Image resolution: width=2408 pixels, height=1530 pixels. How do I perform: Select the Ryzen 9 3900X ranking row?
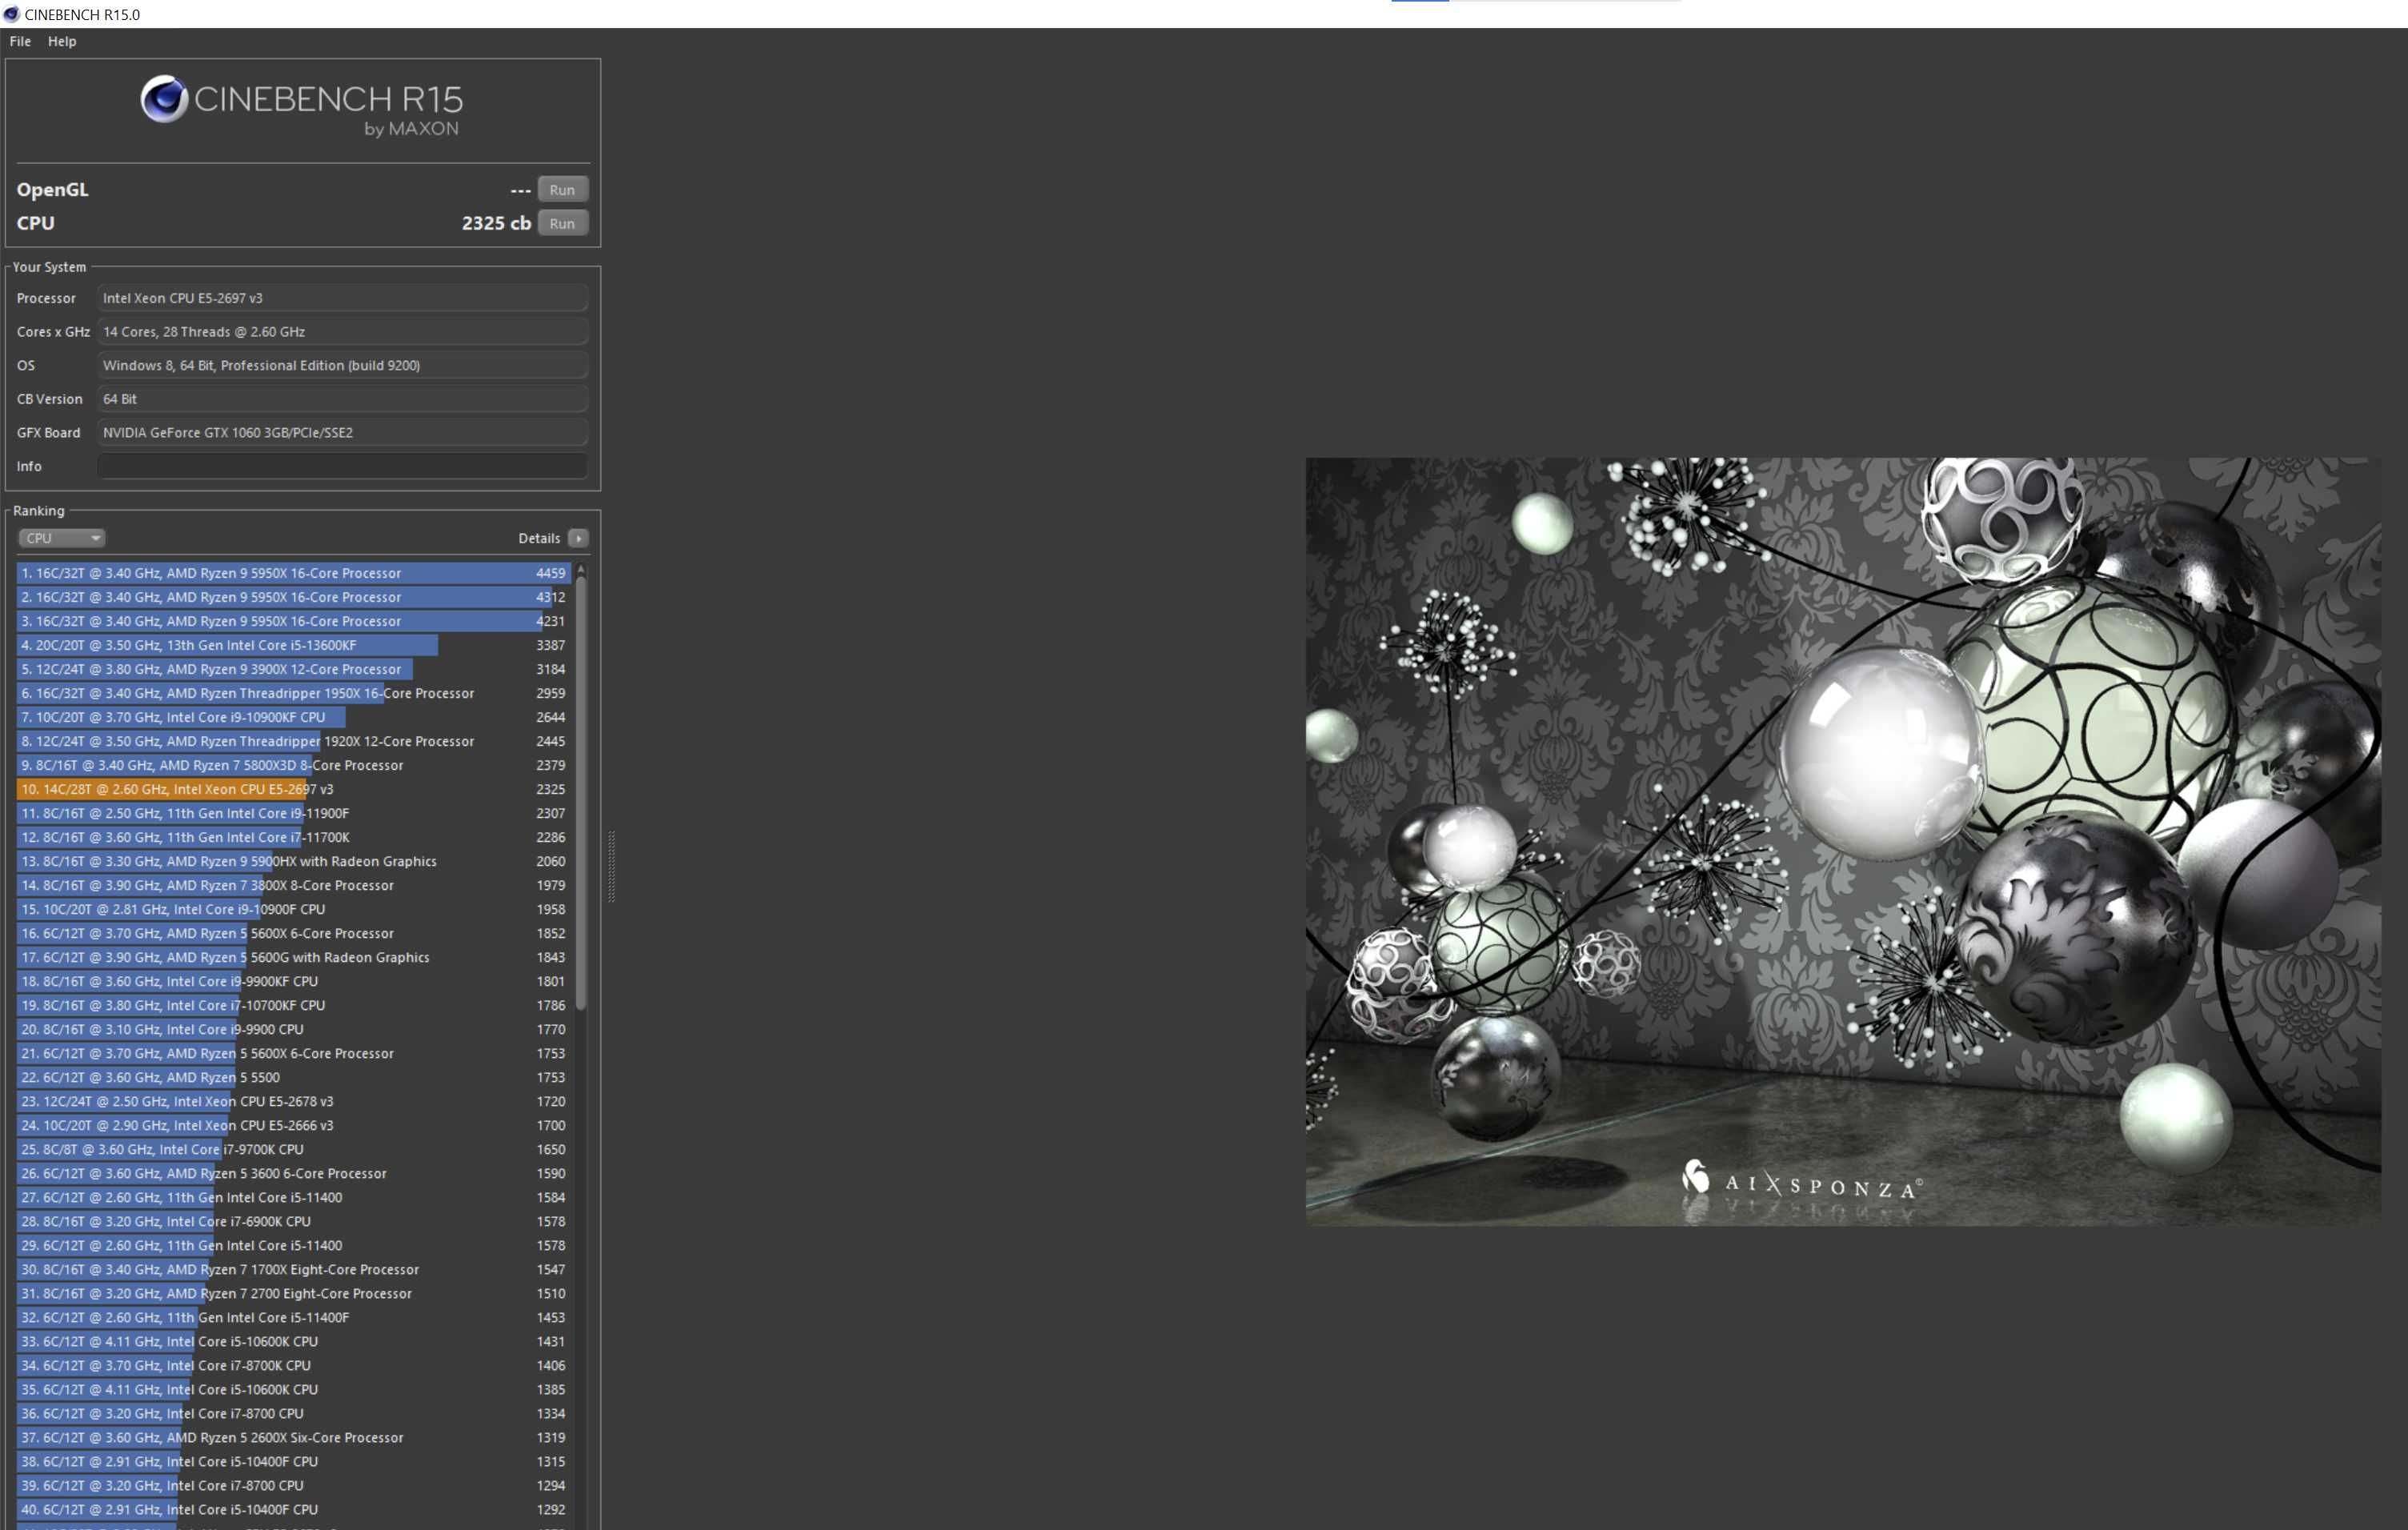click(294, 669)
